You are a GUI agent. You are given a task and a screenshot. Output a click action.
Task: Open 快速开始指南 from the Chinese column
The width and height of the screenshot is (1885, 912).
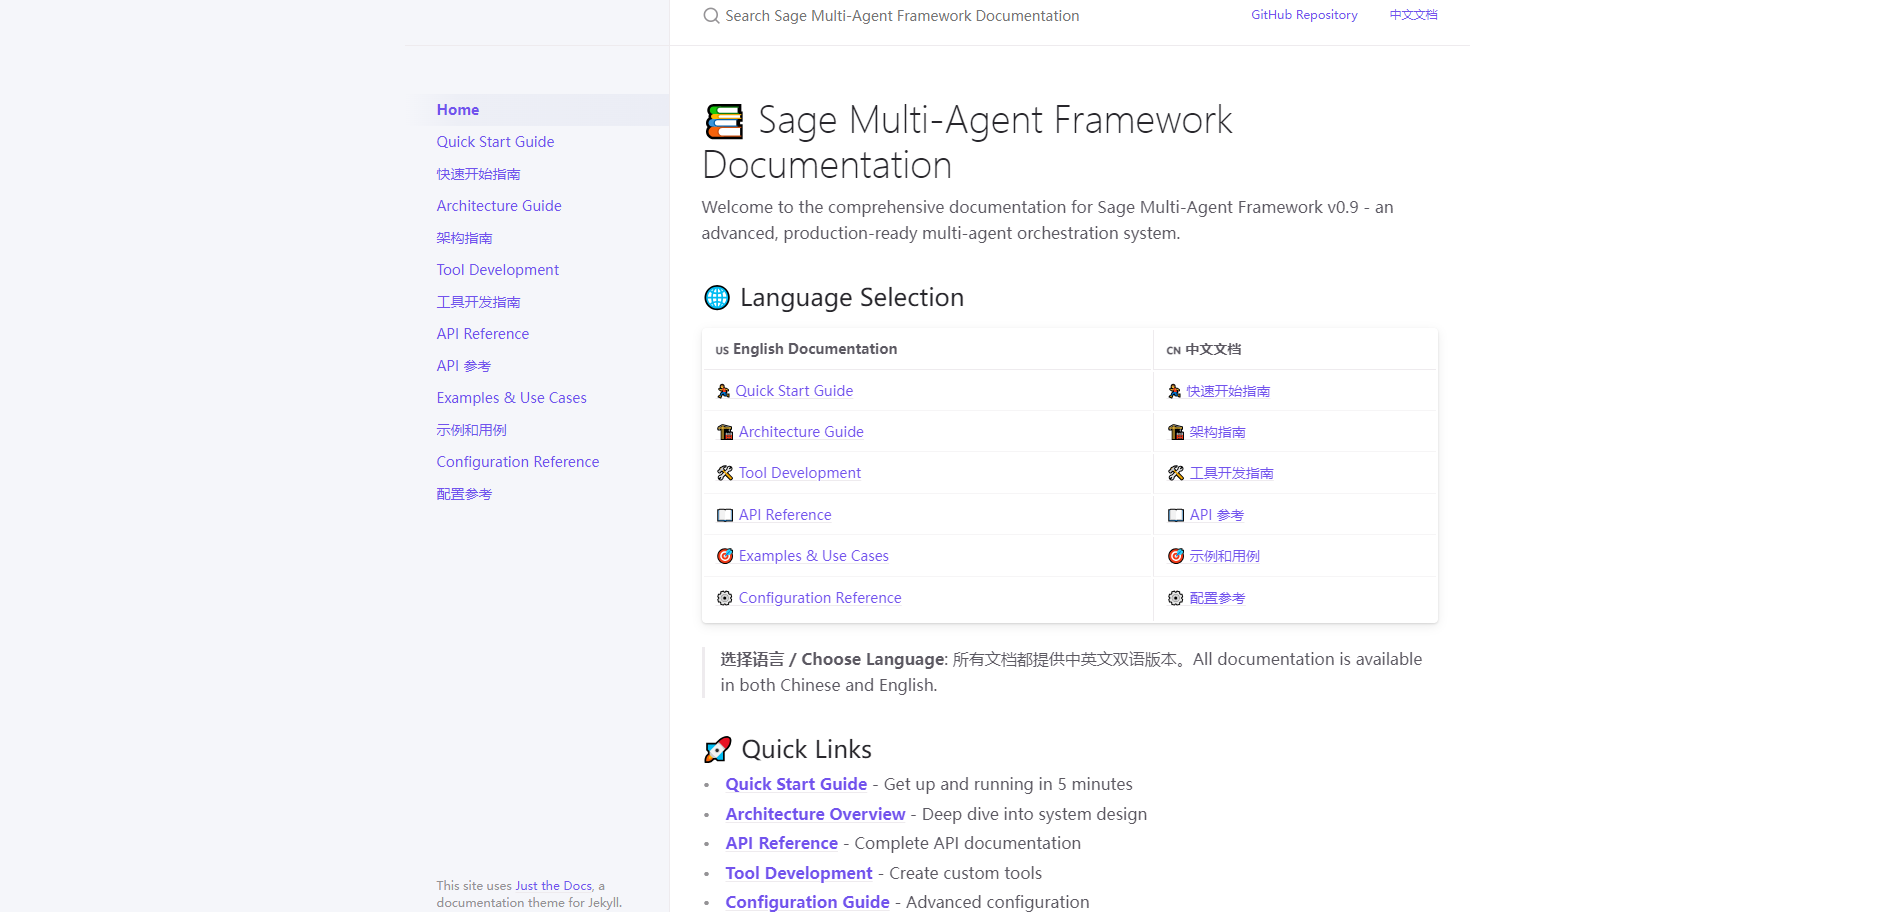tap(1229, 390)
